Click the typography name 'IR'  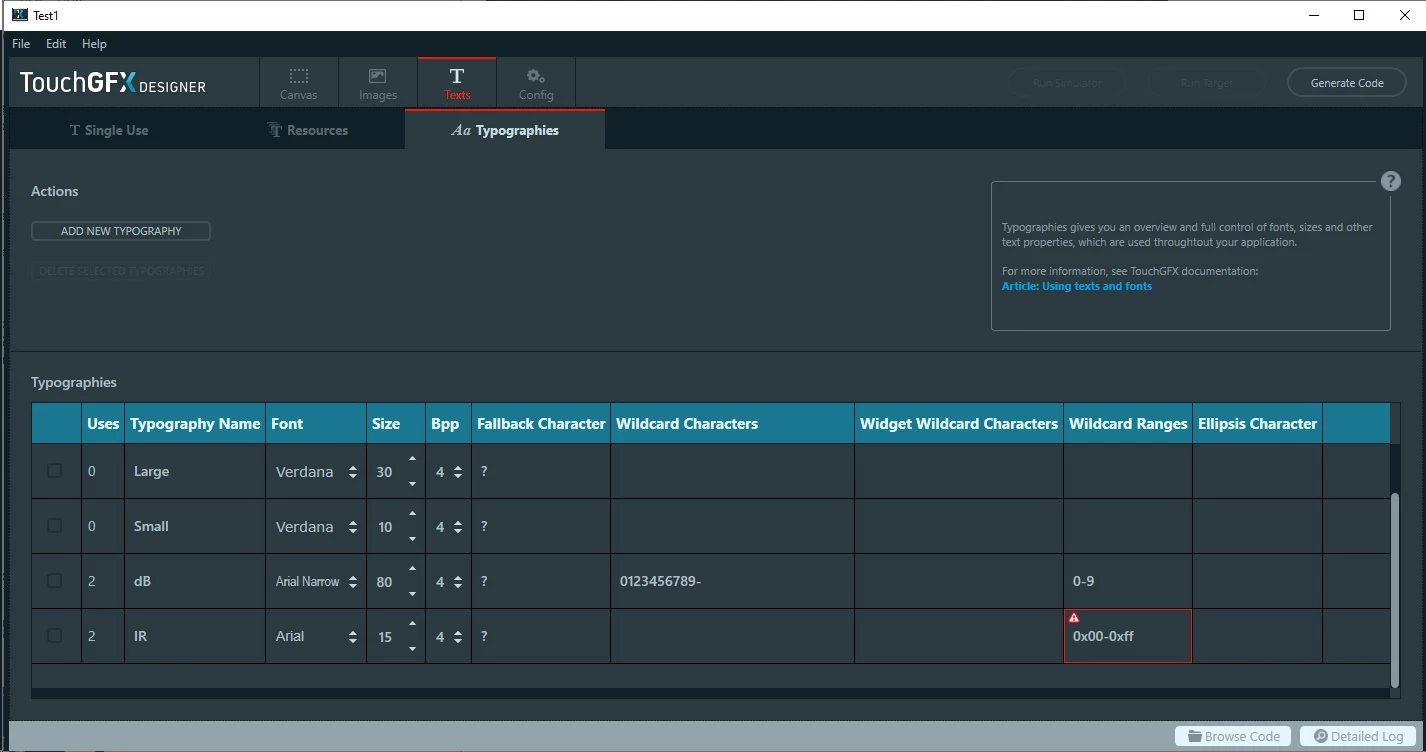point(140,636)
